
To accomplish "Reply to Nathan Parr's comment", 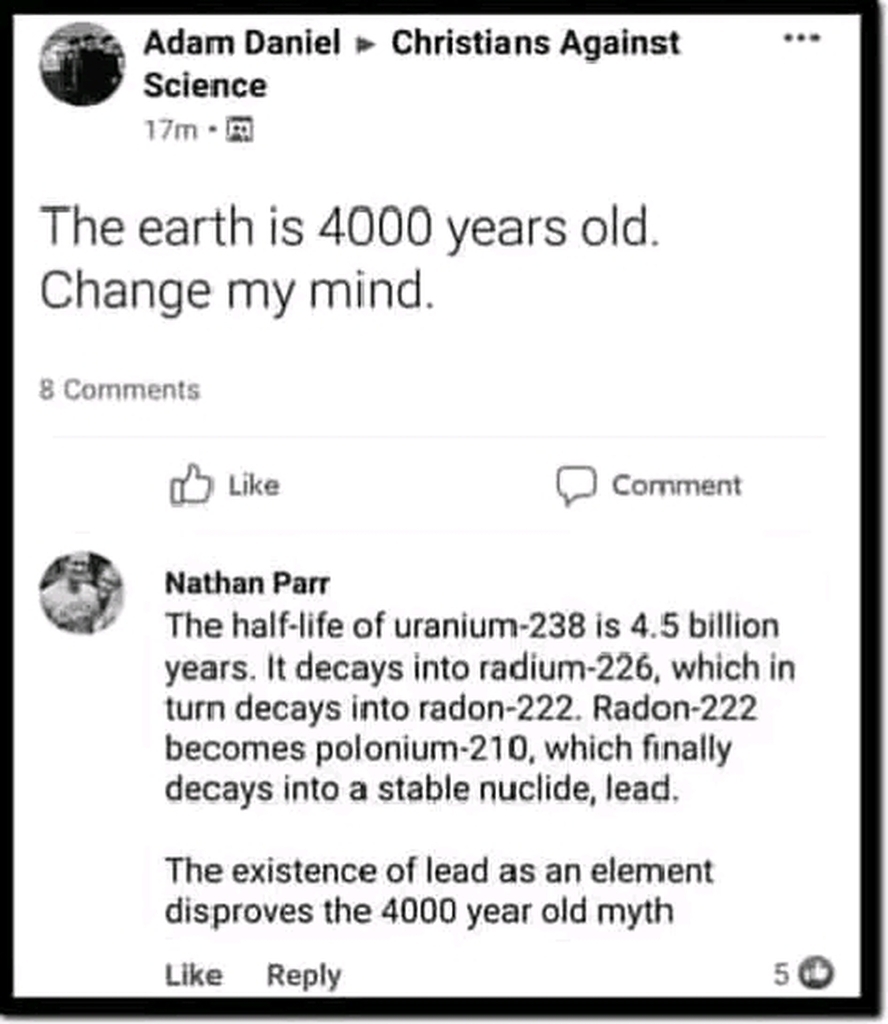I will click(x=303, y=975).
